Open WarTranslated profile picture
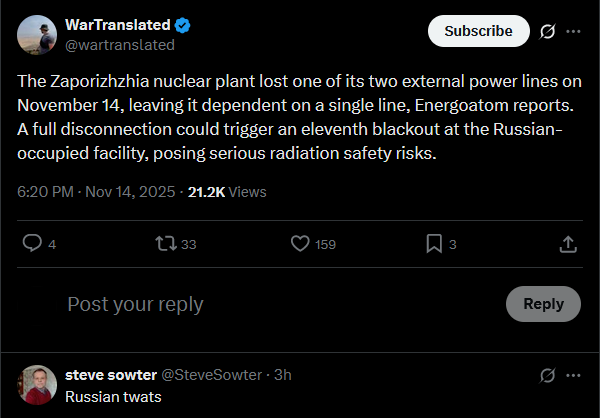 pos(37,35)
